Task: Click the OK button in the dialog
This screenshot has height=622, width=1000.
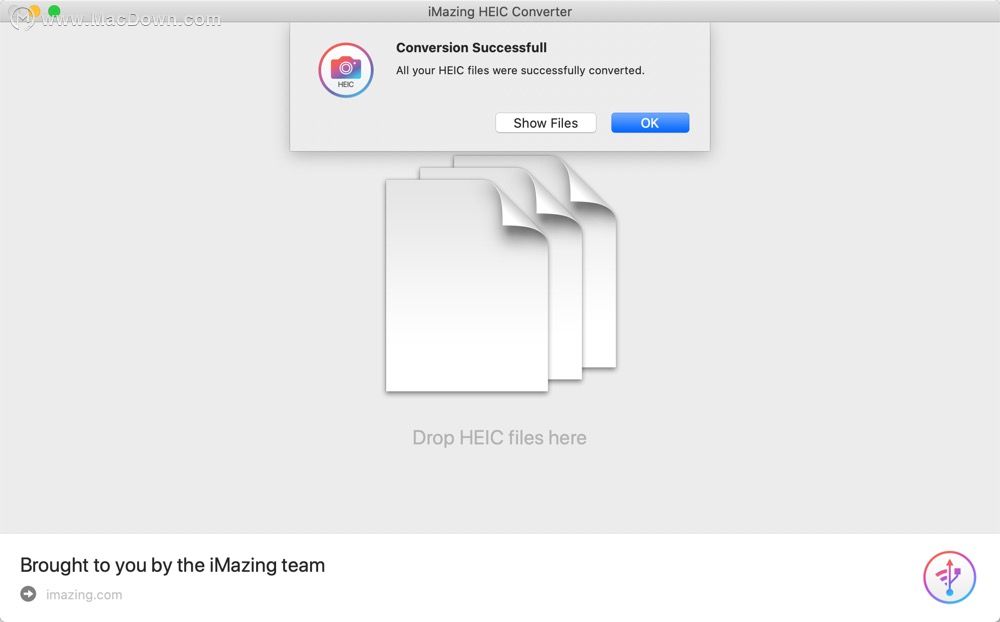Action: 650,122
